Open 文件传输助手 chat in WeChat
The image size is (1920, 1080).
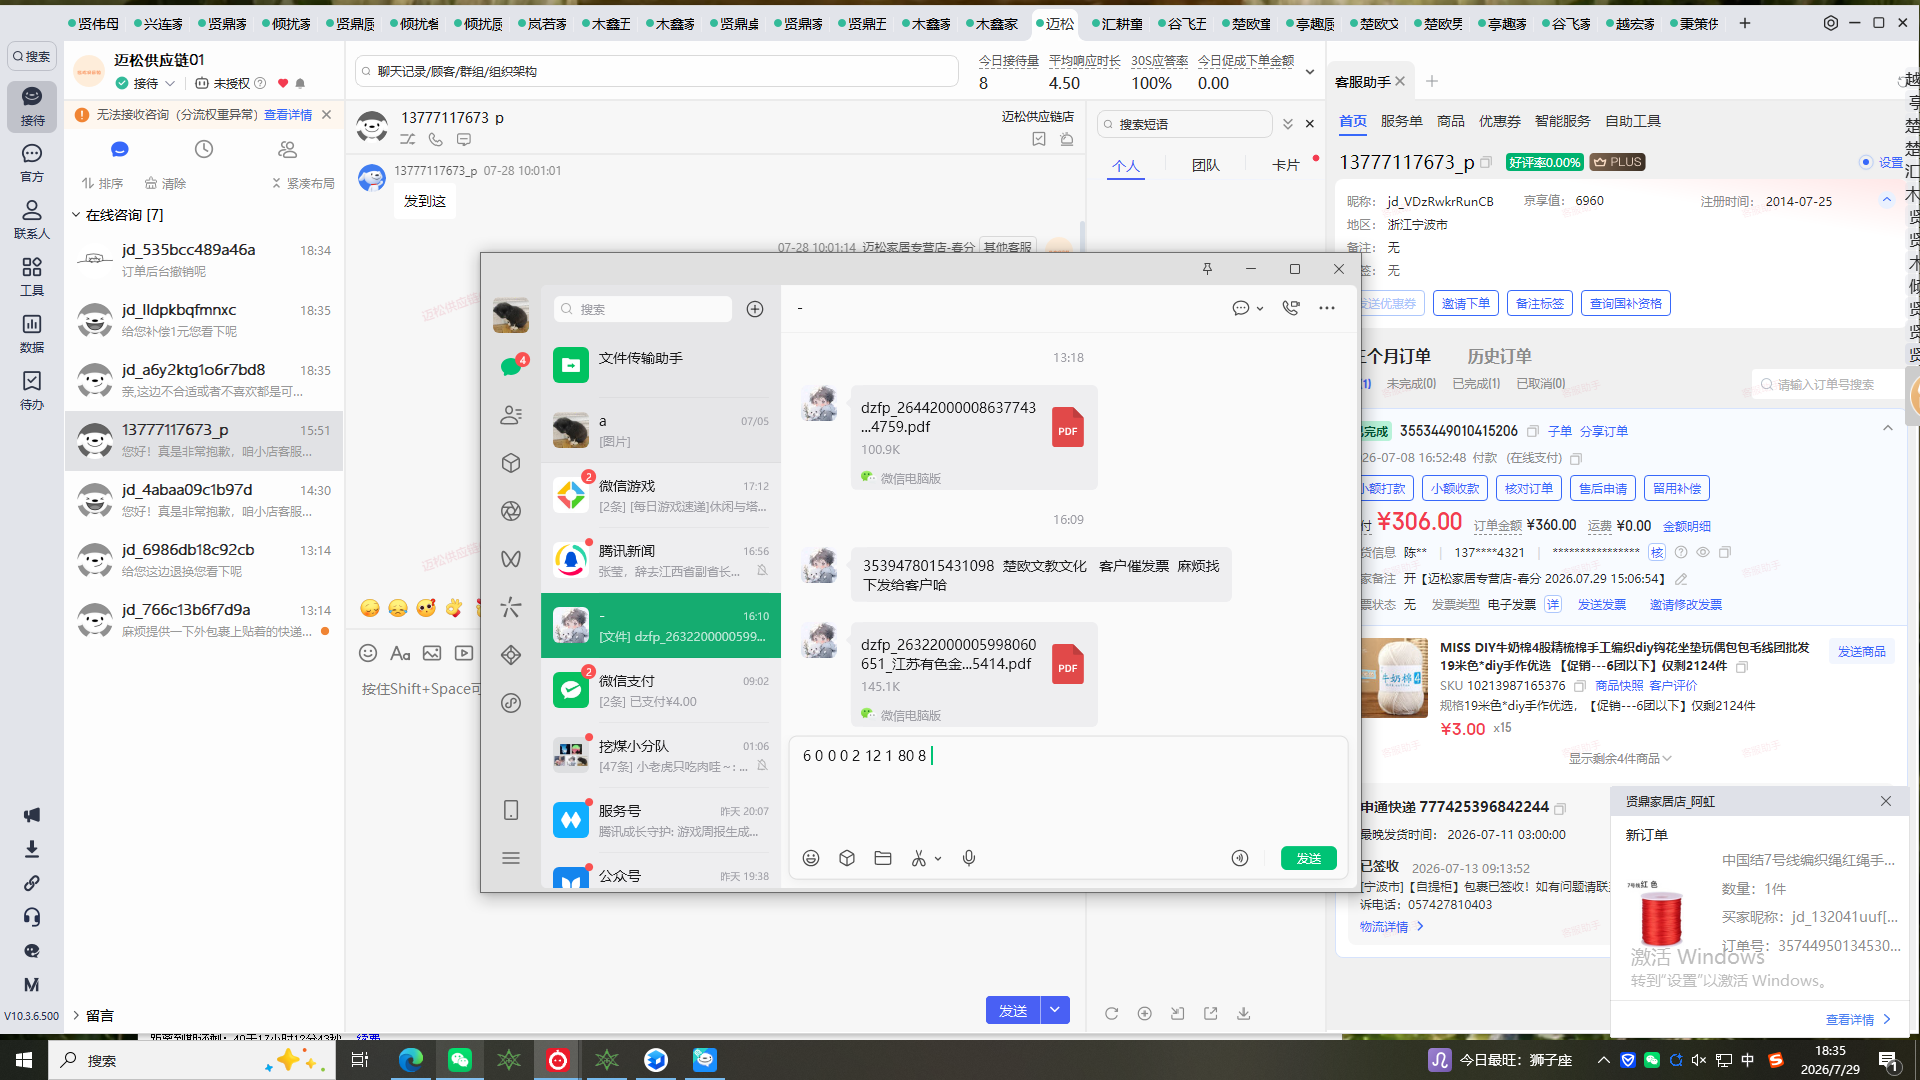point(661,365)
